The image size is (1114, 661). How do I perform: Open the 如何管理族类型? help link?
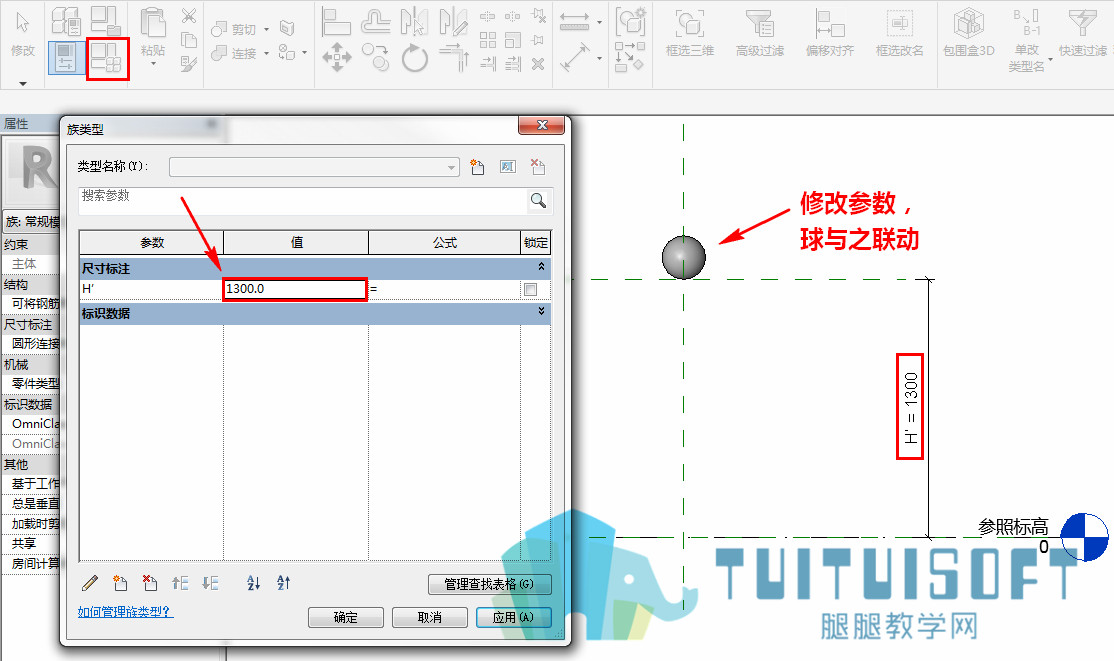click(x=125, y=611)
